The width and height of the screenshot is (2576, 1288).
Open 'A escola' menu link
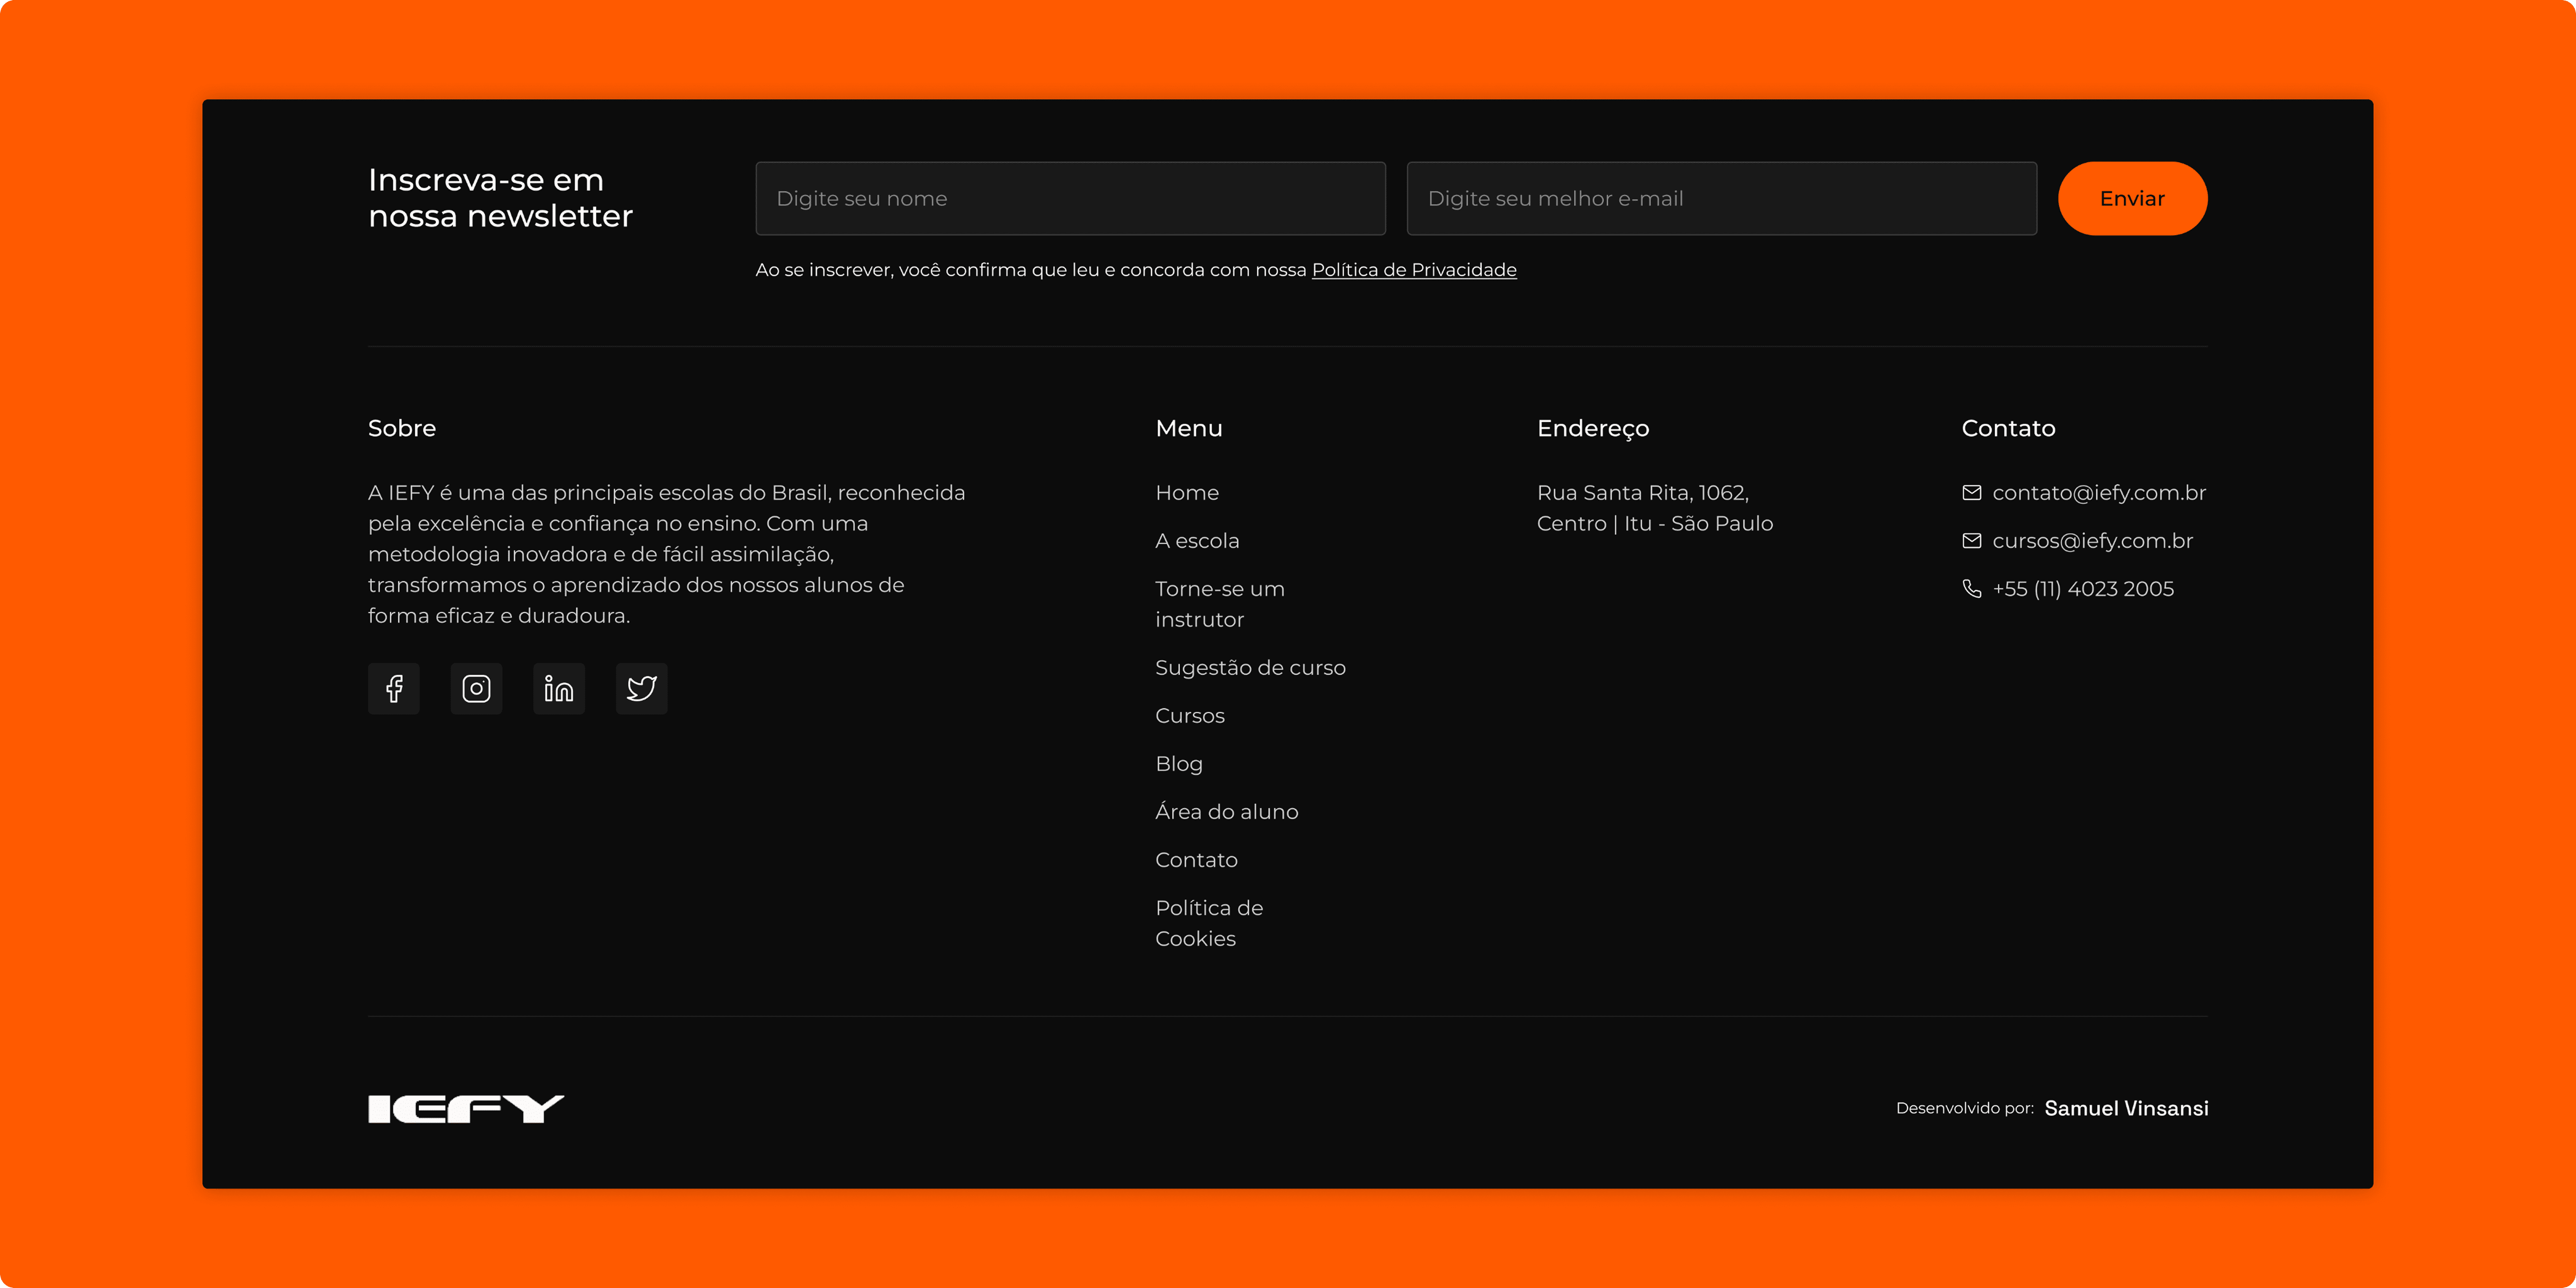(x=1197, y=541)
